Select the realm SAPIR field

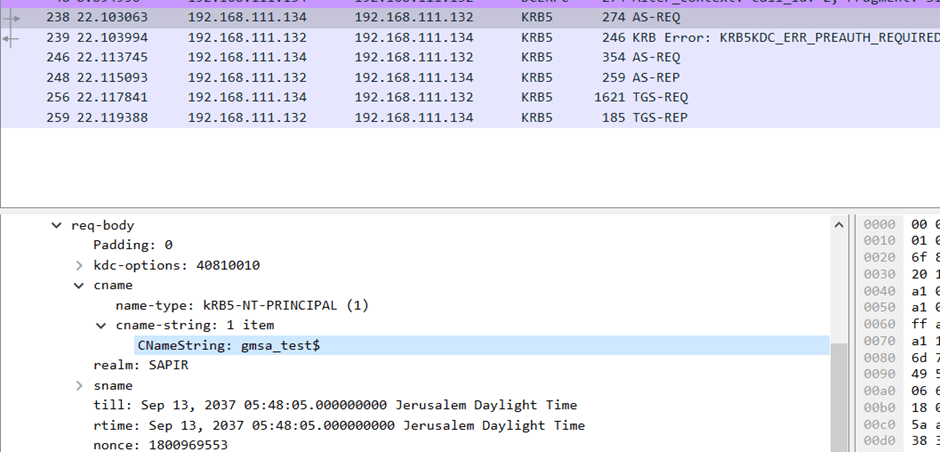[140, 365]
